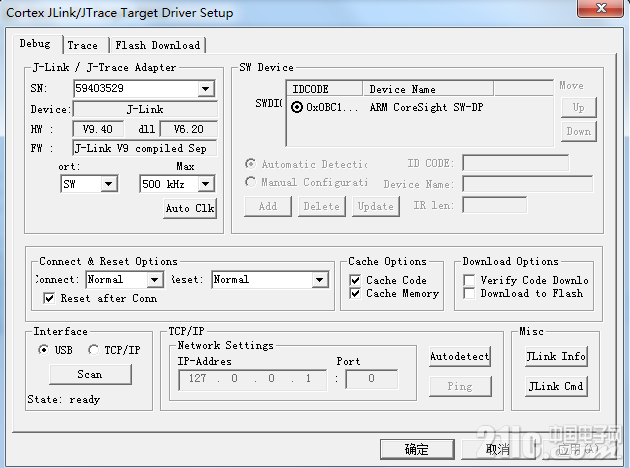Enable Download to Flash checkbox
The width and height of the screenshot is (630, 468).
point(469,293)
